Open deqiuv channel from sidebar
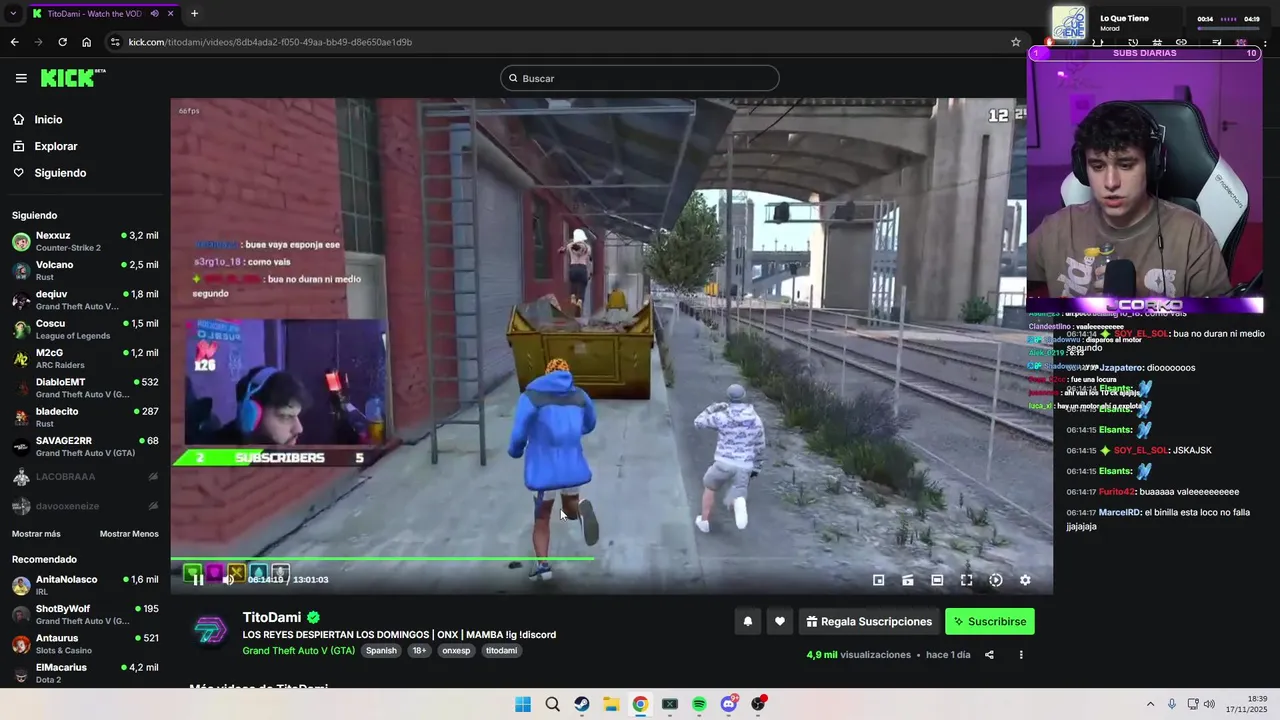The width and height of the screenshot is (1280, 720). click(85, 300)
